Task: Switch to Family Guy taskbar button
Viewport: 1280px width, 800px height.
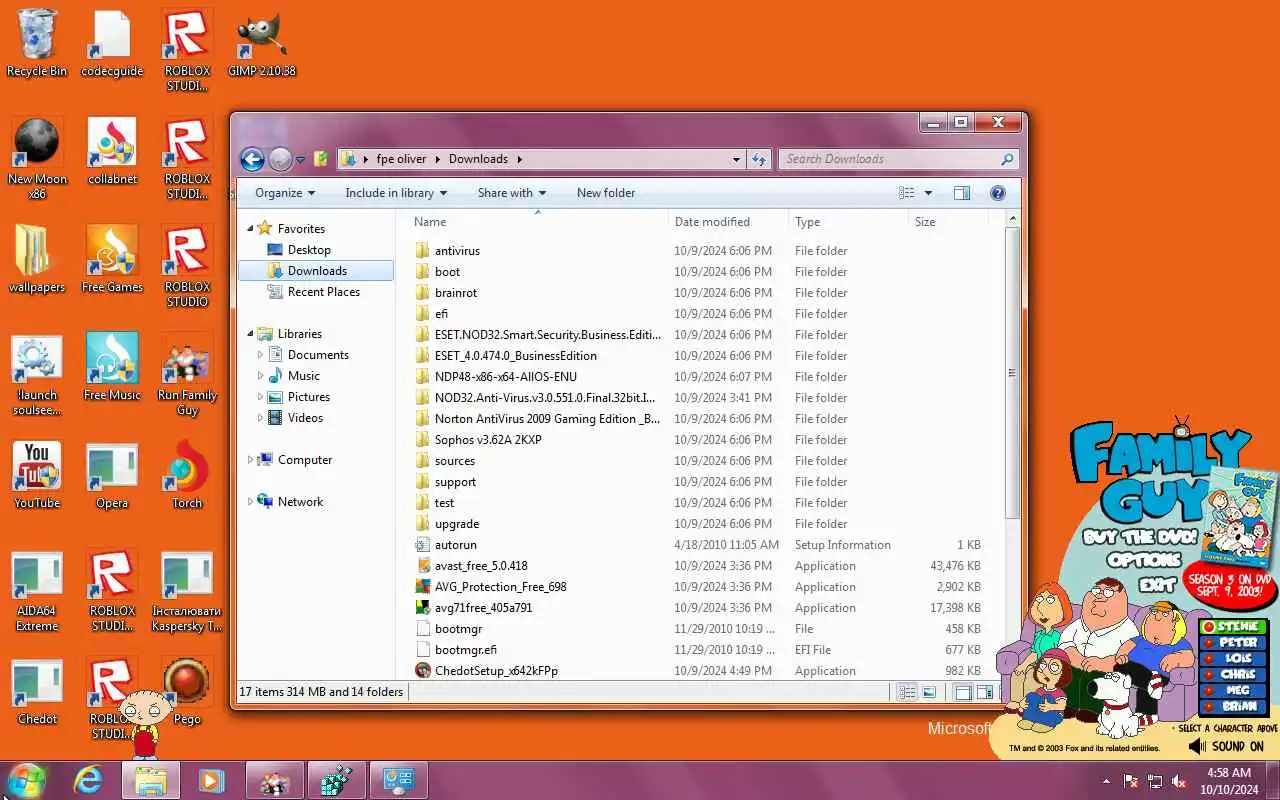Action: [274, 780]
